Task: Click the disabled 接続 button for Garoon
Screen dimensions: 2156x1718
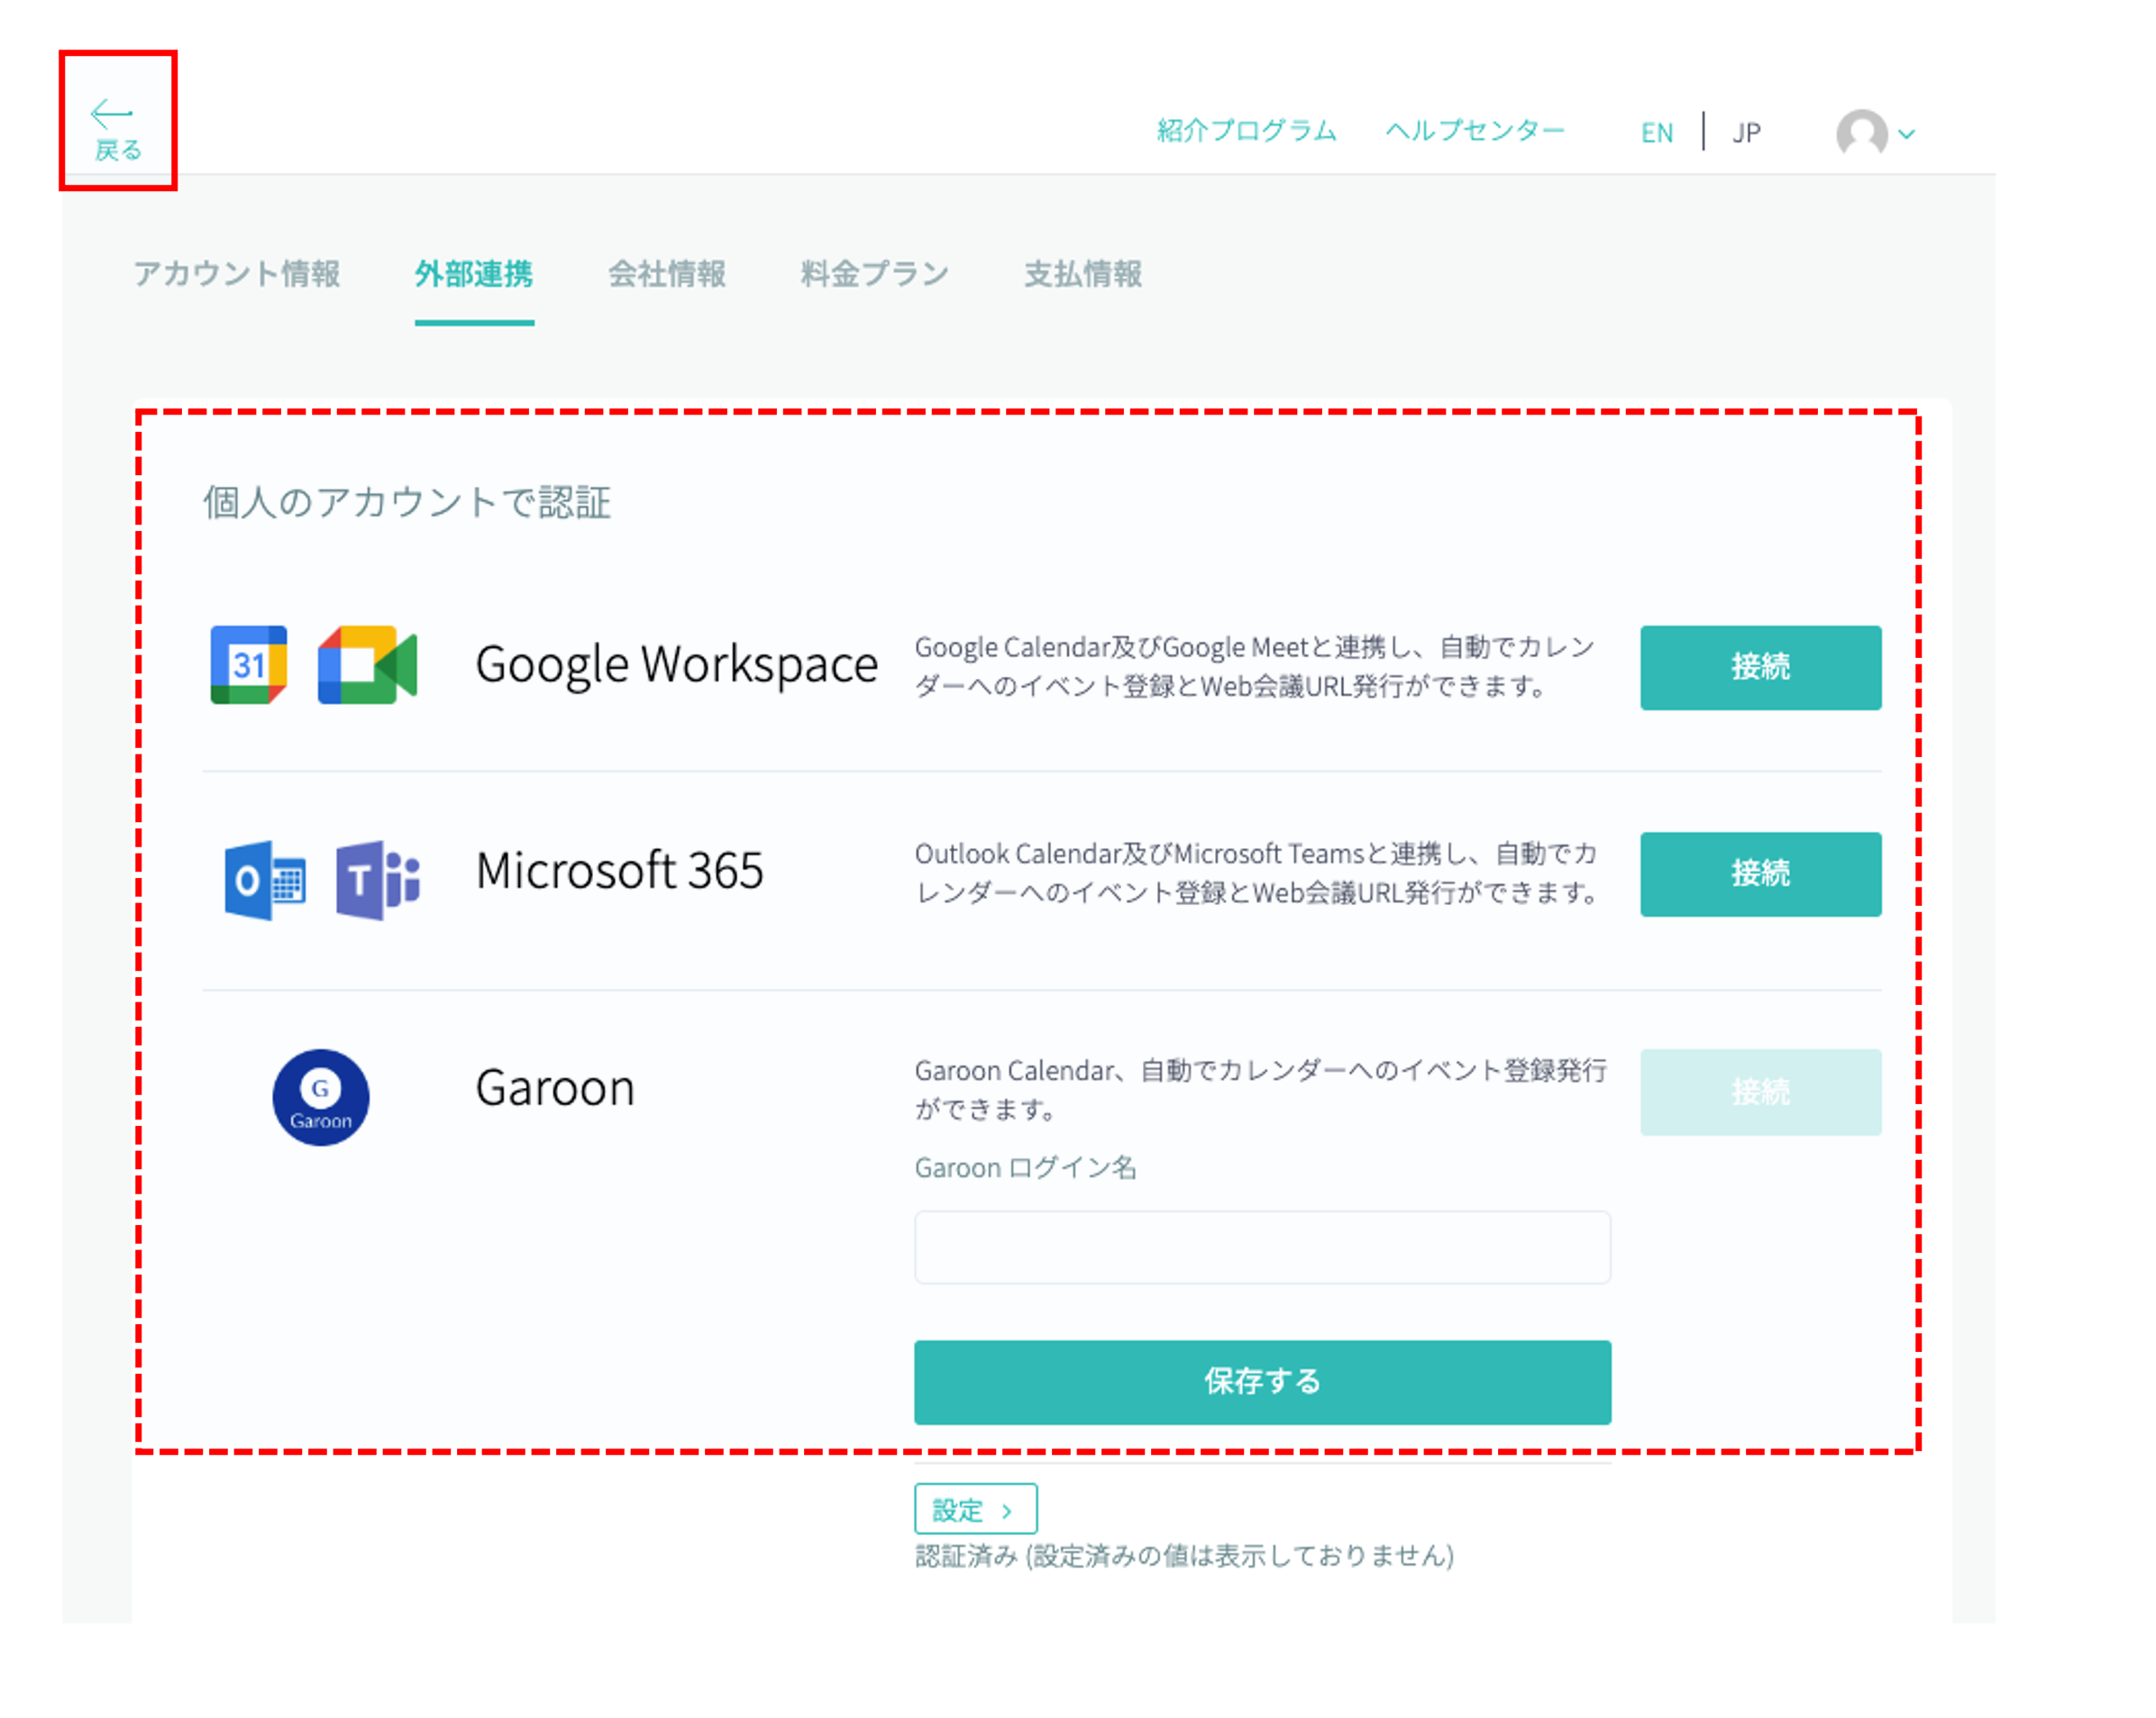Action: tap(1760, 1092)
